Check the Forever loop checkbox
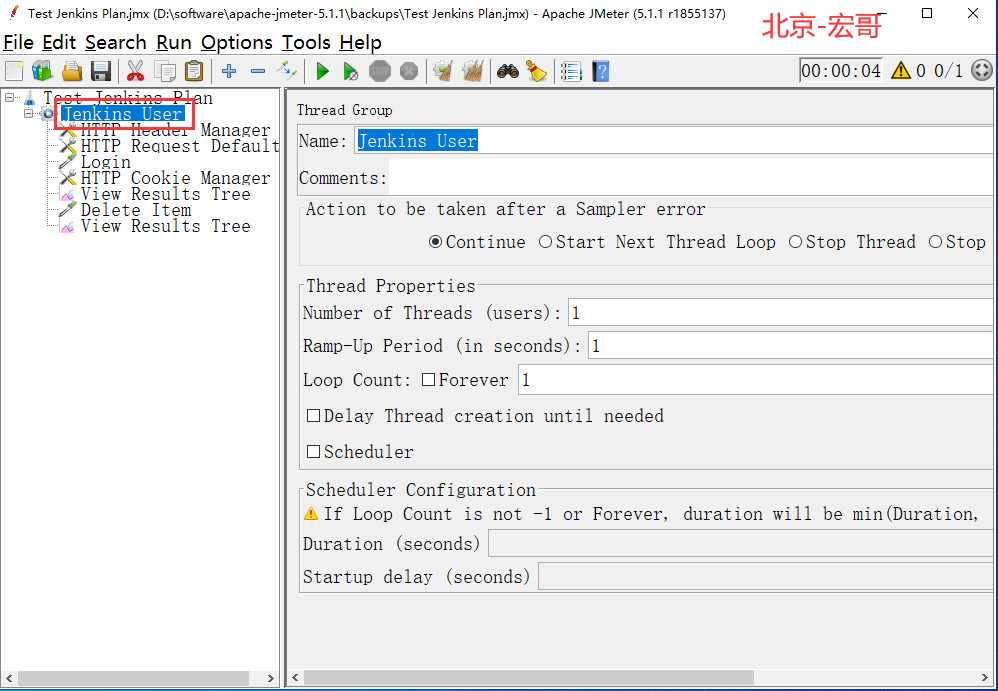This screenshot has width=998, height=691. coord(428,380)
